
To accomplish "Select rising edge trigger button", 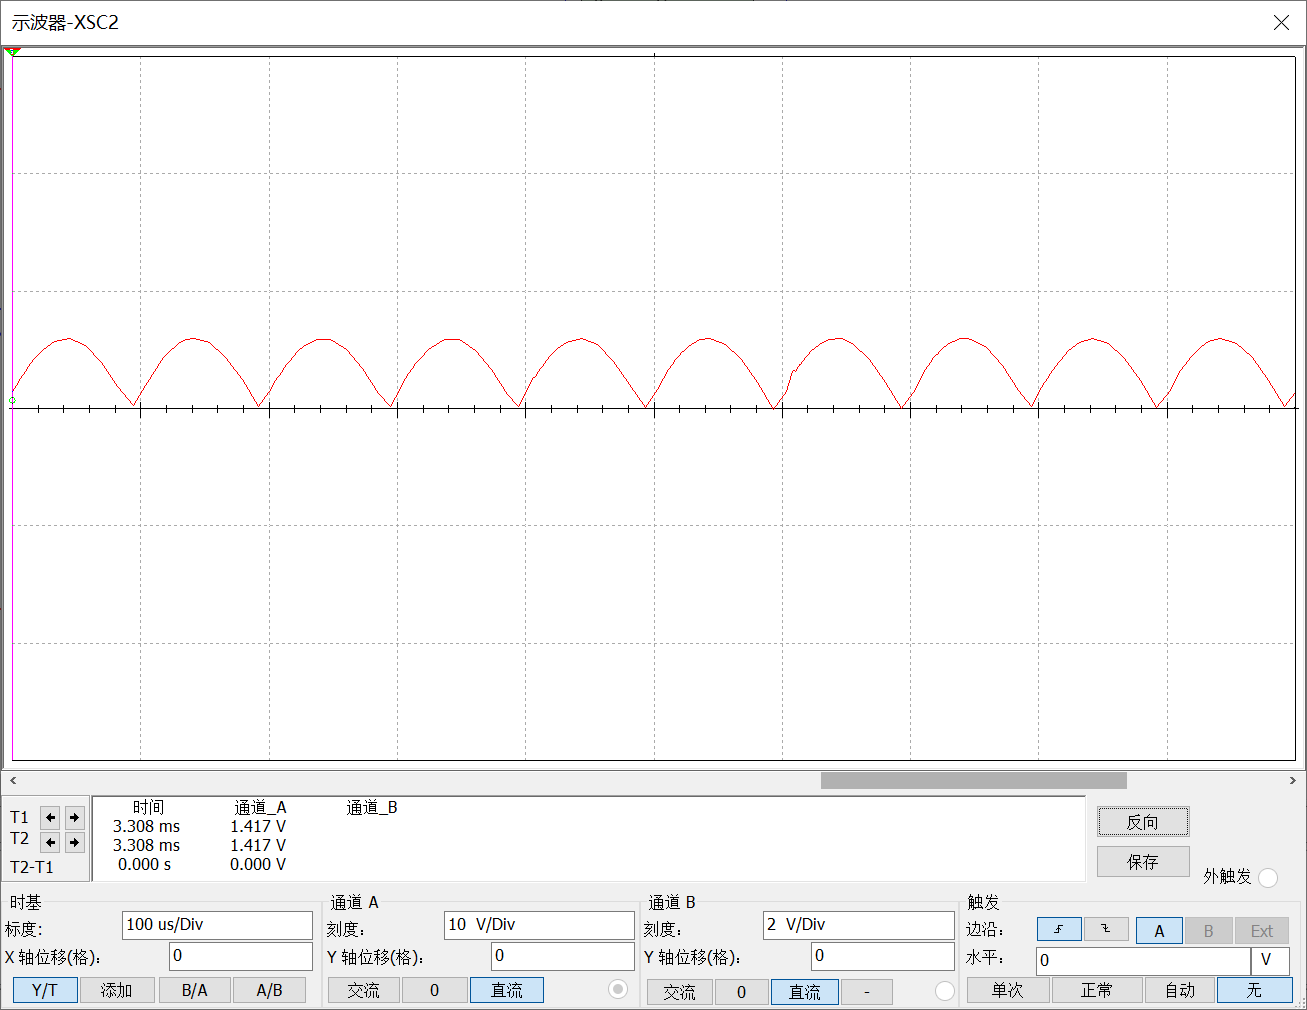I will tap(1059, 930).
